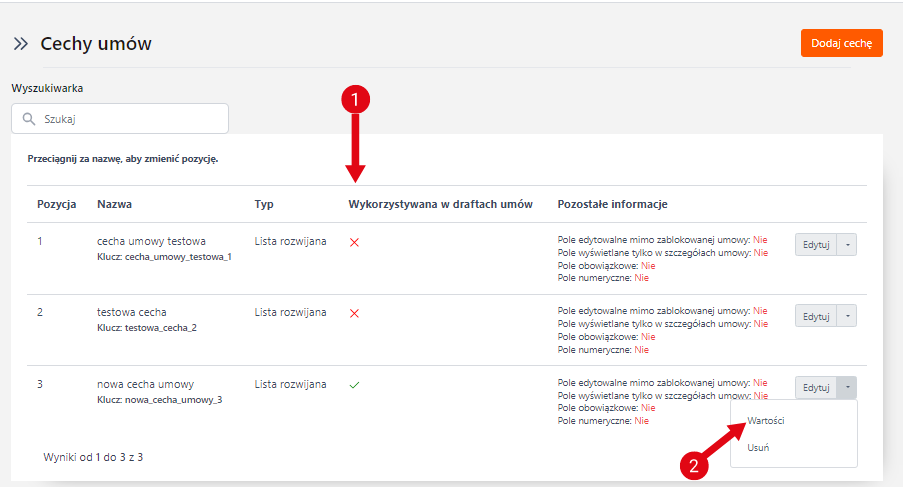Click the Dodaj cechę button
Viewport: 903px width, 487px height.
tap(841, 43)
